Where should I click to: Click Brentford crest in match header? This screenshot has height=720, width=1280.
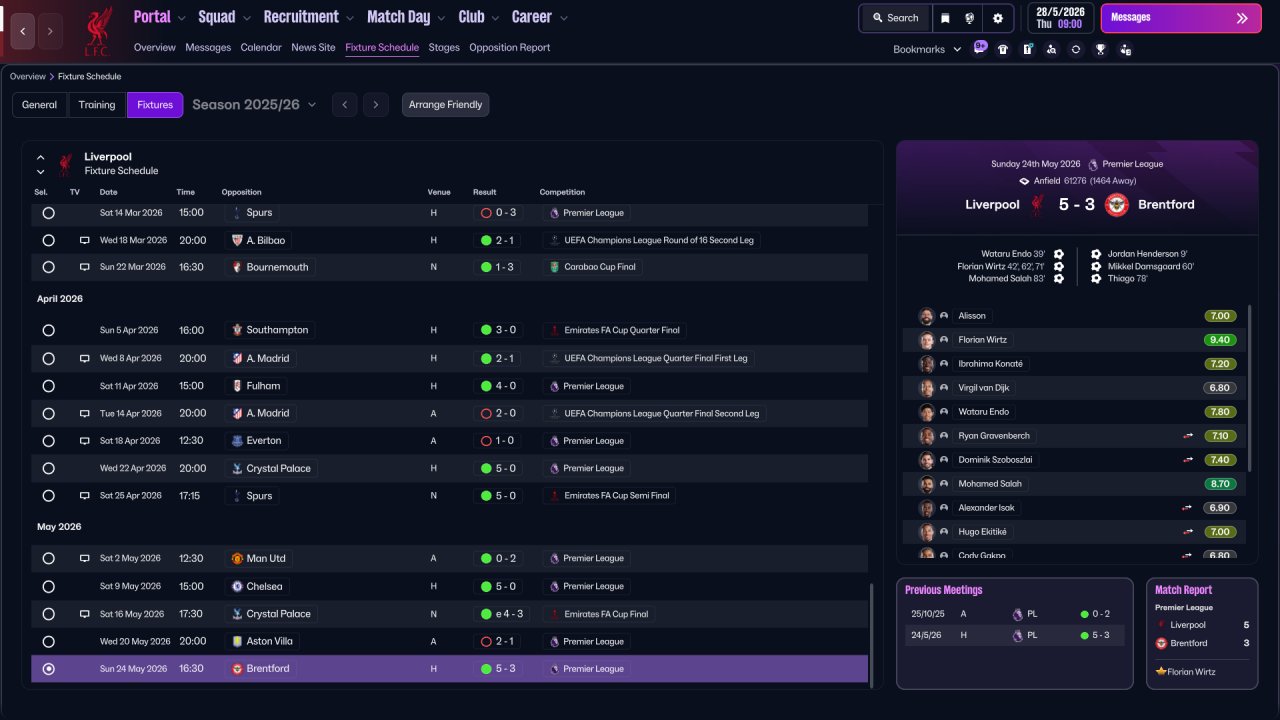(x=1117, y=205)
